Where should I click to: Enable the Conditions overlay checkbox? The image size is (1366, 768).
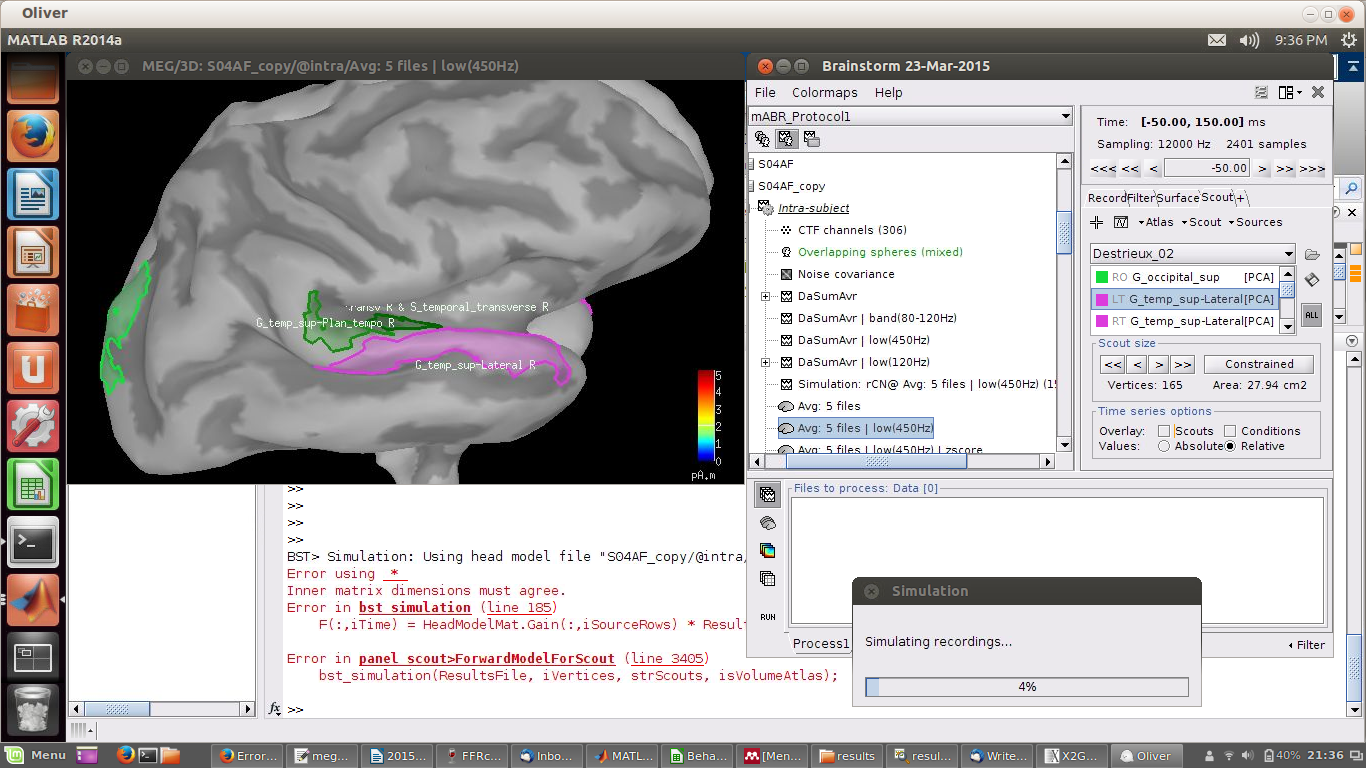(x=1230, y=431)
